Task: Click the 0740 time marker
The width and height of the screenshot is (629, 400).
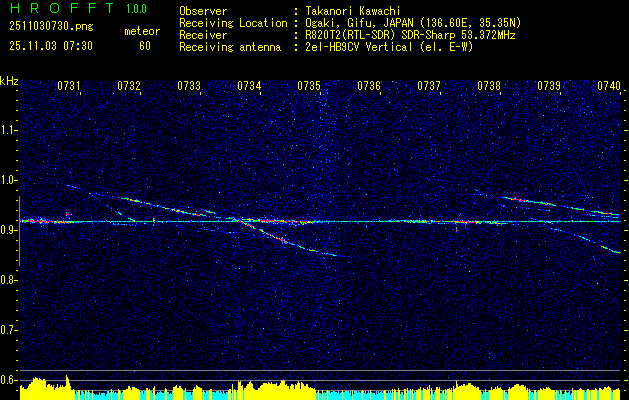Action: pyautogui.click(x=609, y=86)
